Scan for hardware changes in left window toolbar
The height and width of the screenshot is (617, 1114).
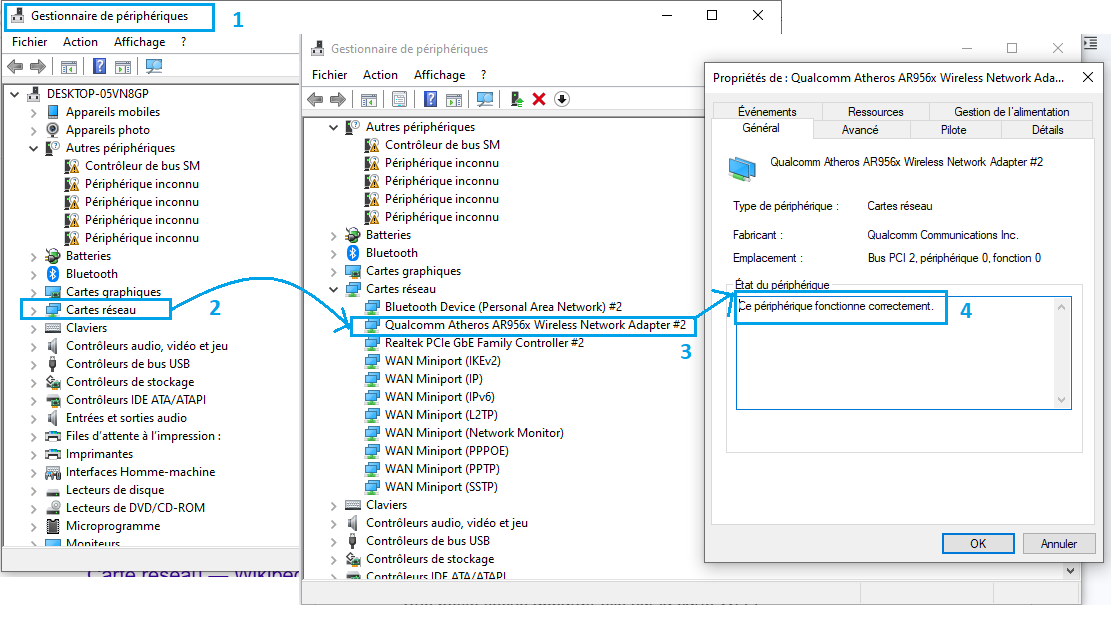tap(153, 67)
